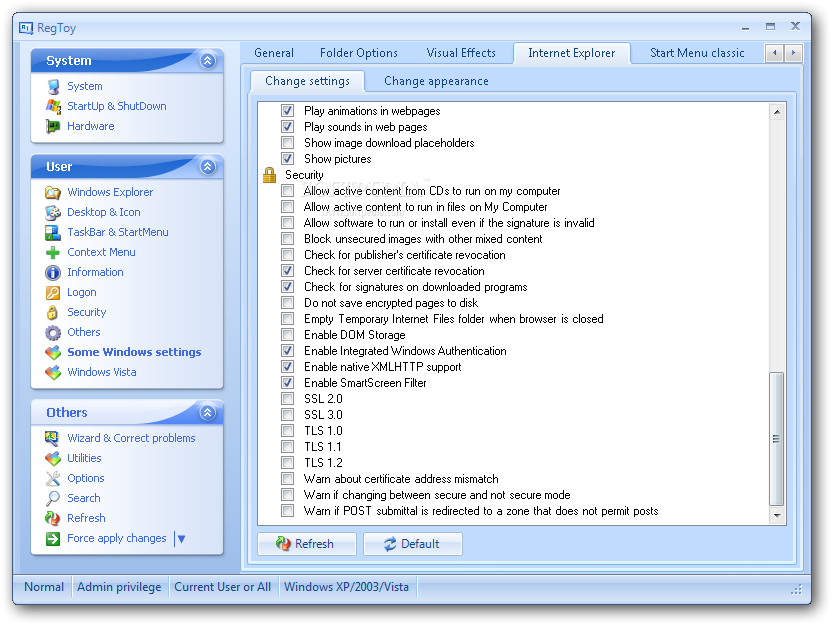Open the Search link in Others
This screenshot has width=832, height=625.
(x=84, y=498)
